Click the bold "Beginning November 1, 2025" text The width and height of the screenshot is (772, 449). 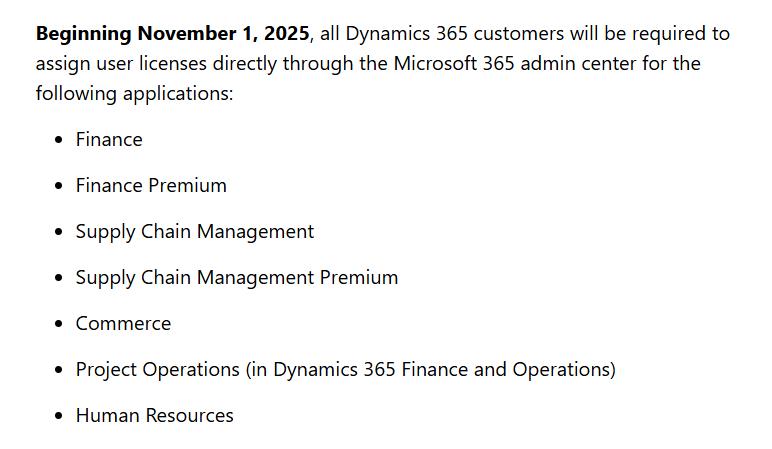point(173,34)
